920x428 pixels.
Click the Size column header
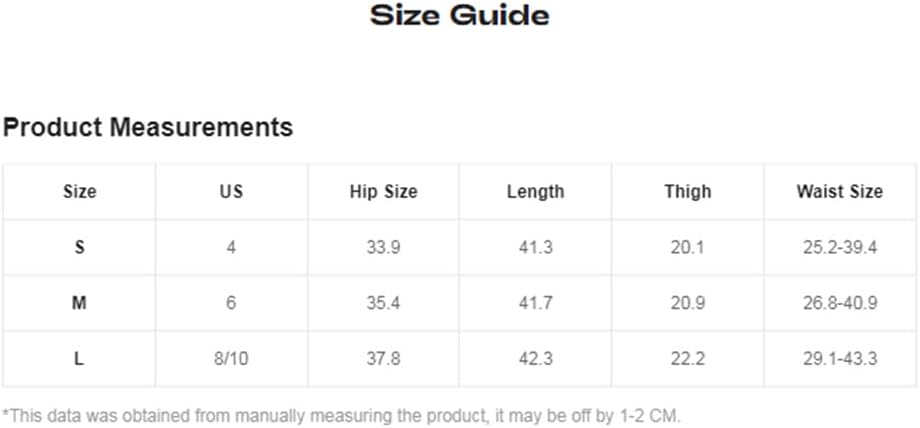tap(79, 191)
